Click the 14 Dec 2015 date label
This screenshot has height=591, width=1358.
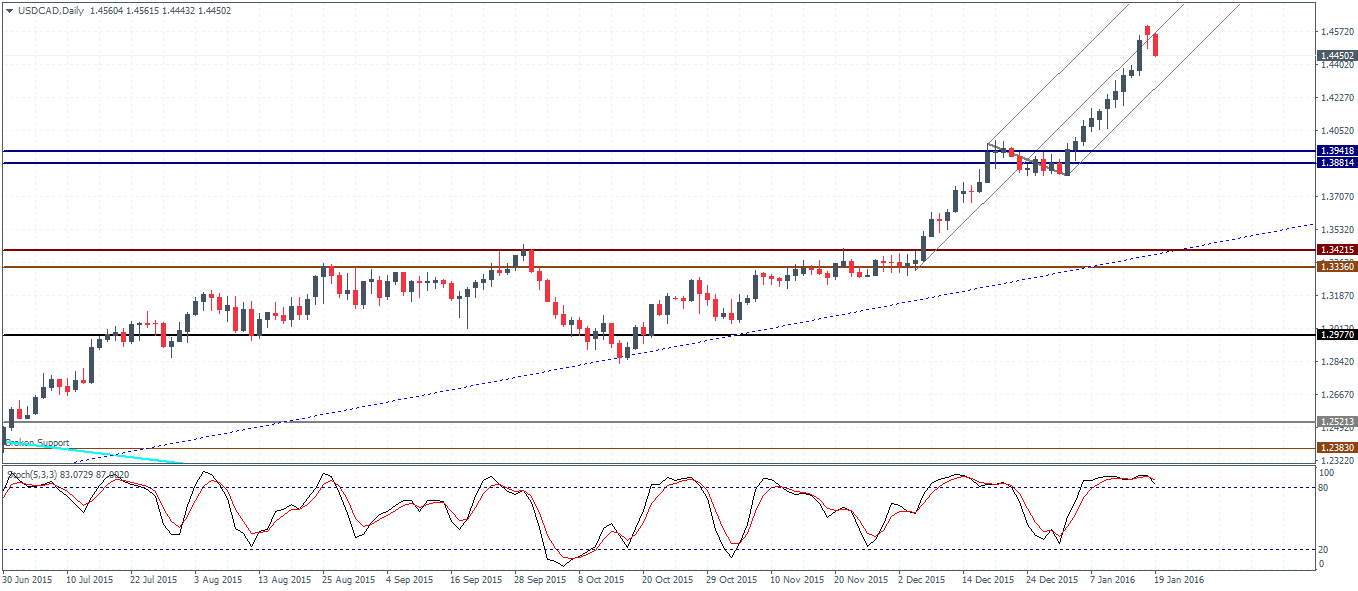pyautogui.click(x=987, y=579)
